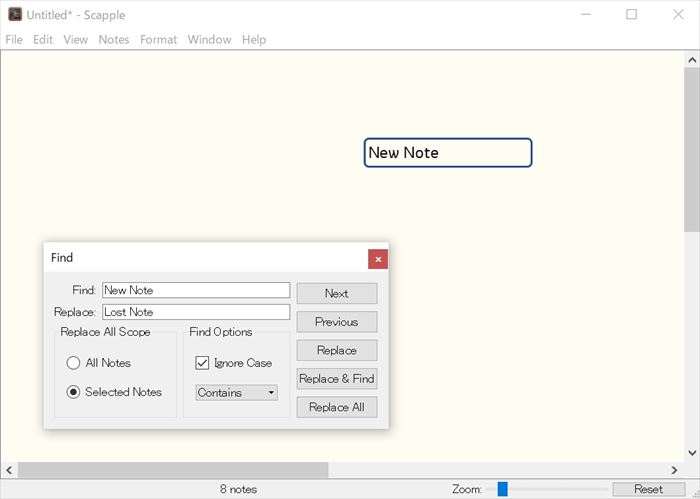Open the Notes menu
The height and width of the screenshot is (499, 700).
click(x=114, y=40)
